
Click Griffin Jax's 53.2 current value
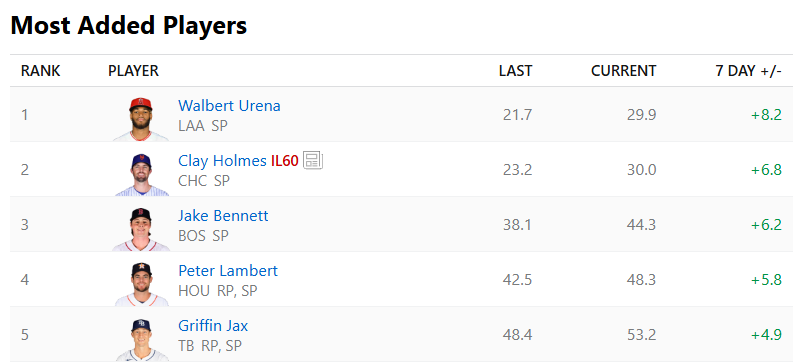(641, 335)
